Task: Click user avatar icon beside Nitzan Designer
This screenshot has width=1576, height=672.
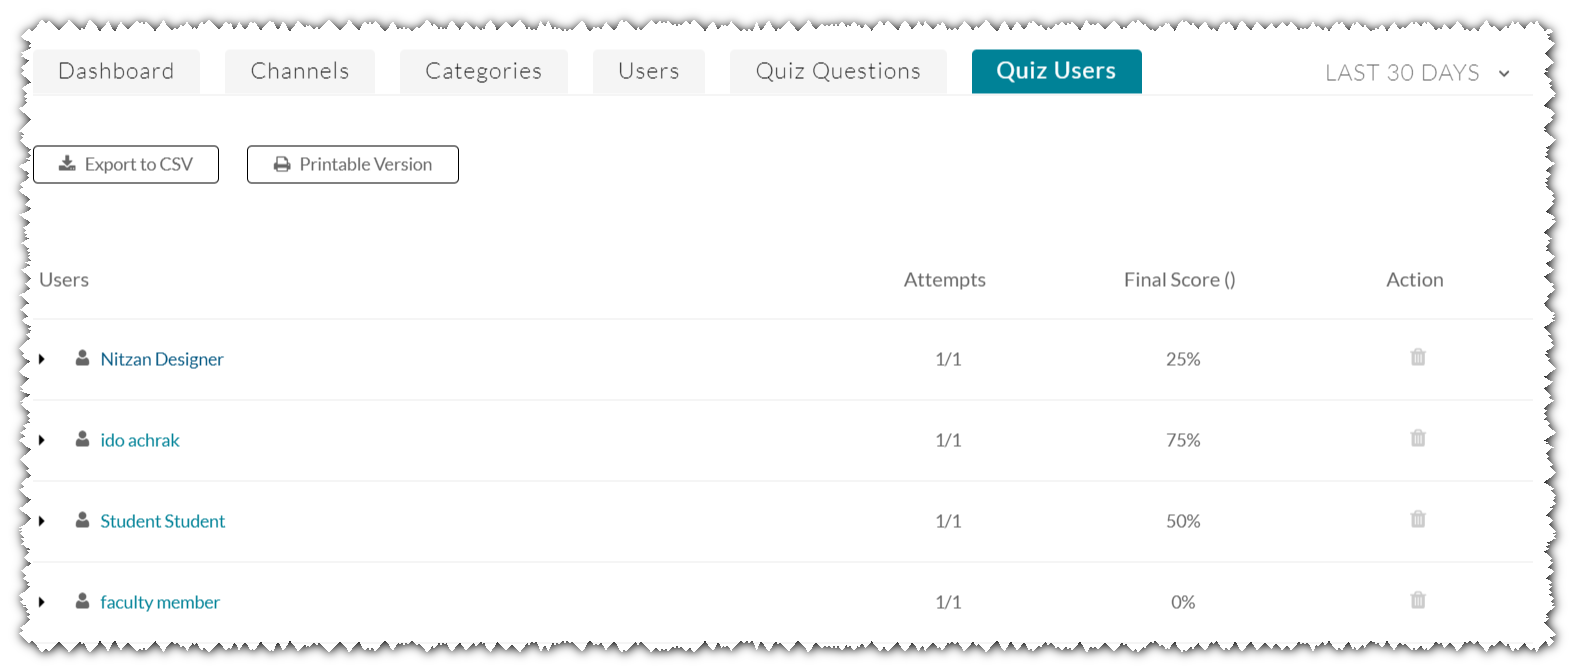Action: tap(82, 357)
